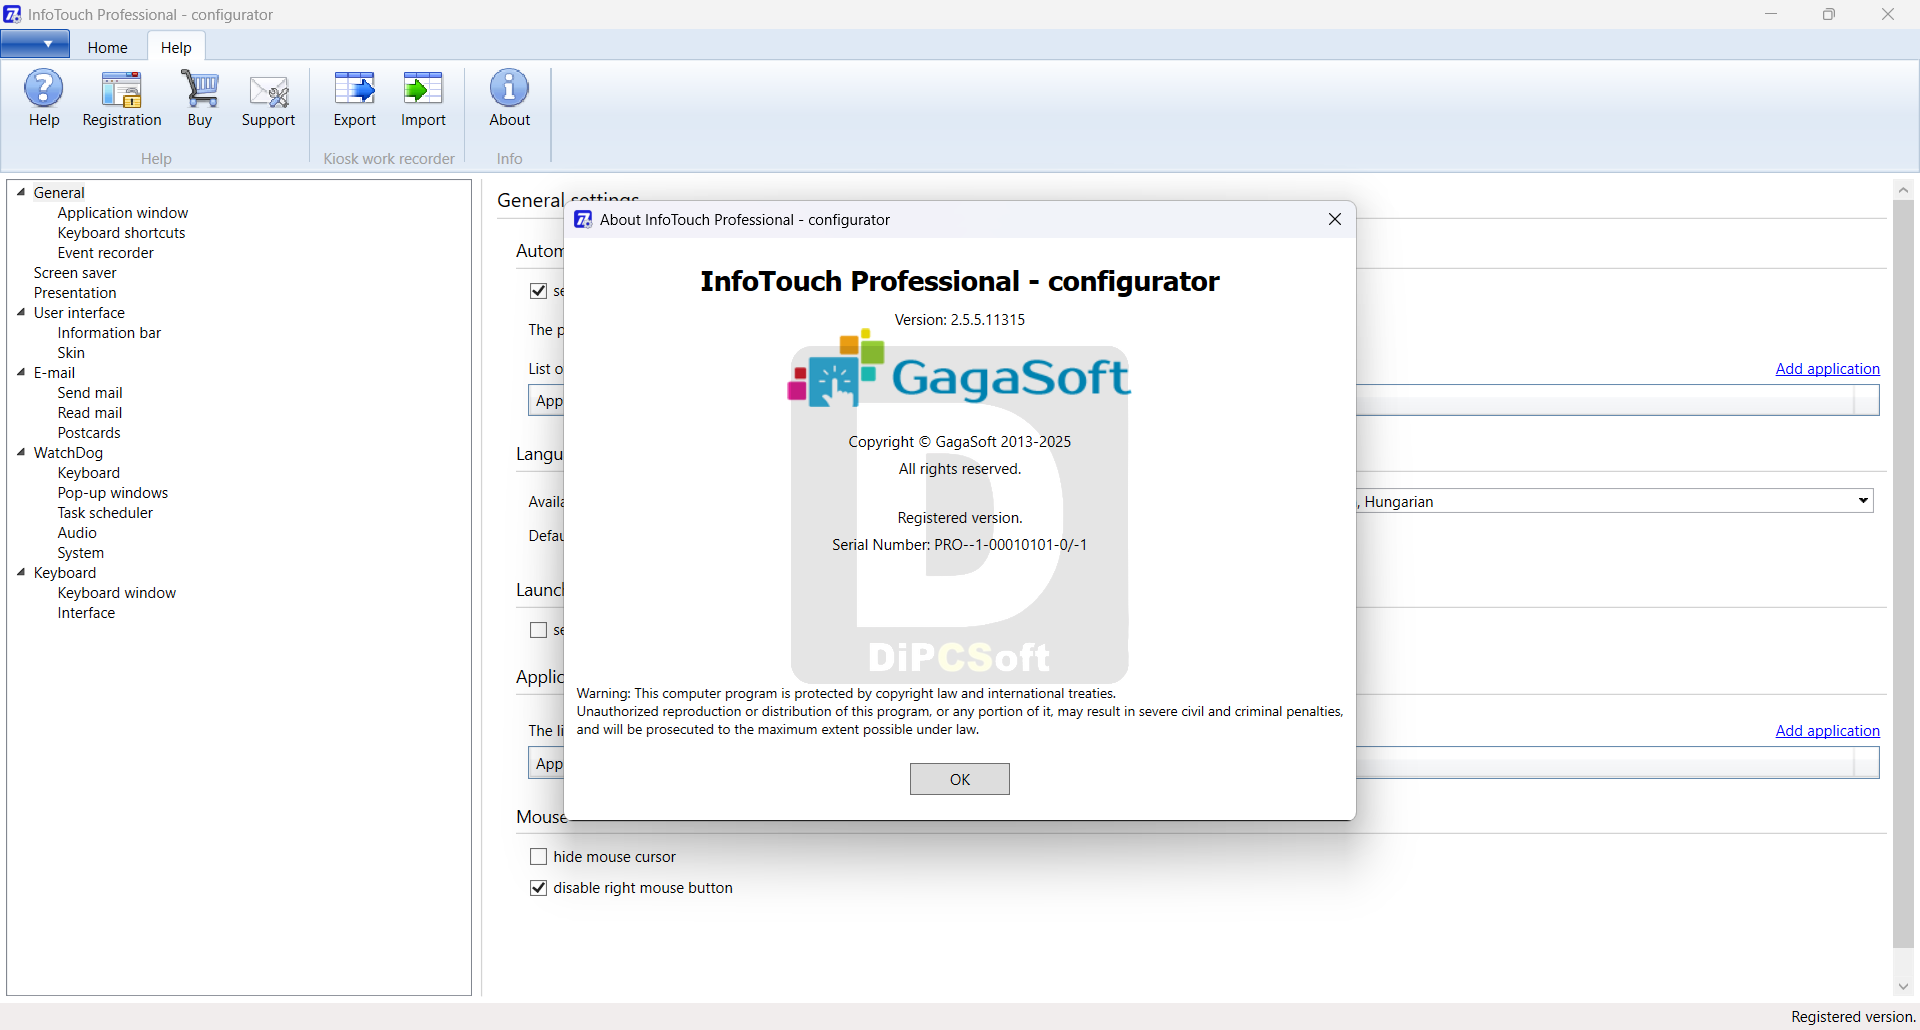1920x1030 pixels.
Task: Click the scrollbar up arrow
Action: pos(1903,189)
